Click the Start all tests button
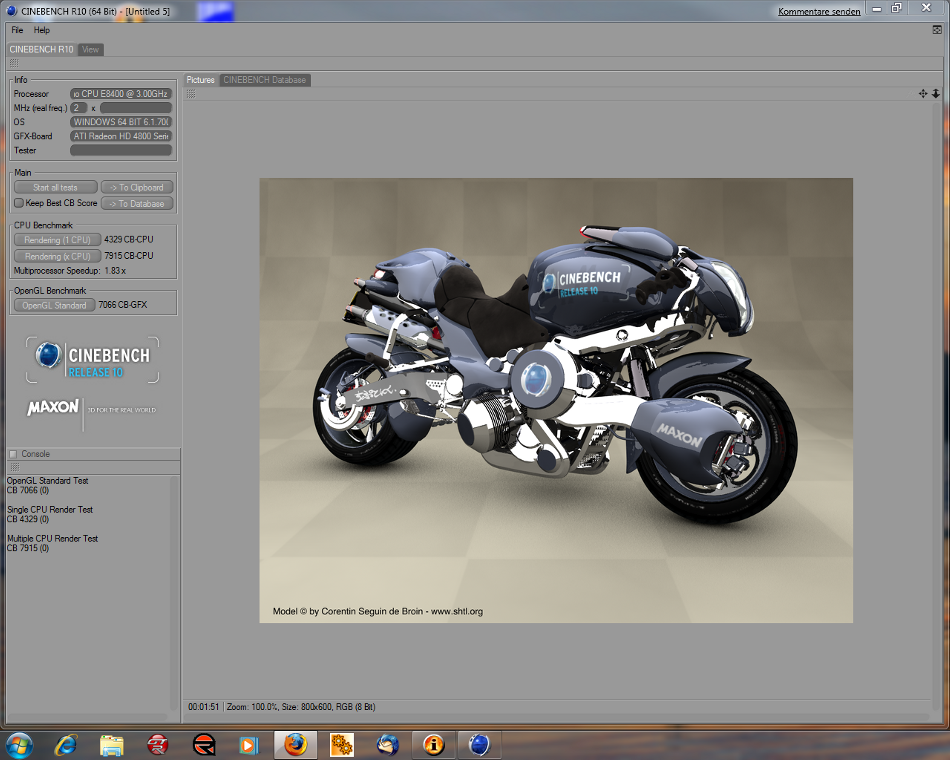The height and width of the screenshot is (760, 950). (x=55, y=187)
